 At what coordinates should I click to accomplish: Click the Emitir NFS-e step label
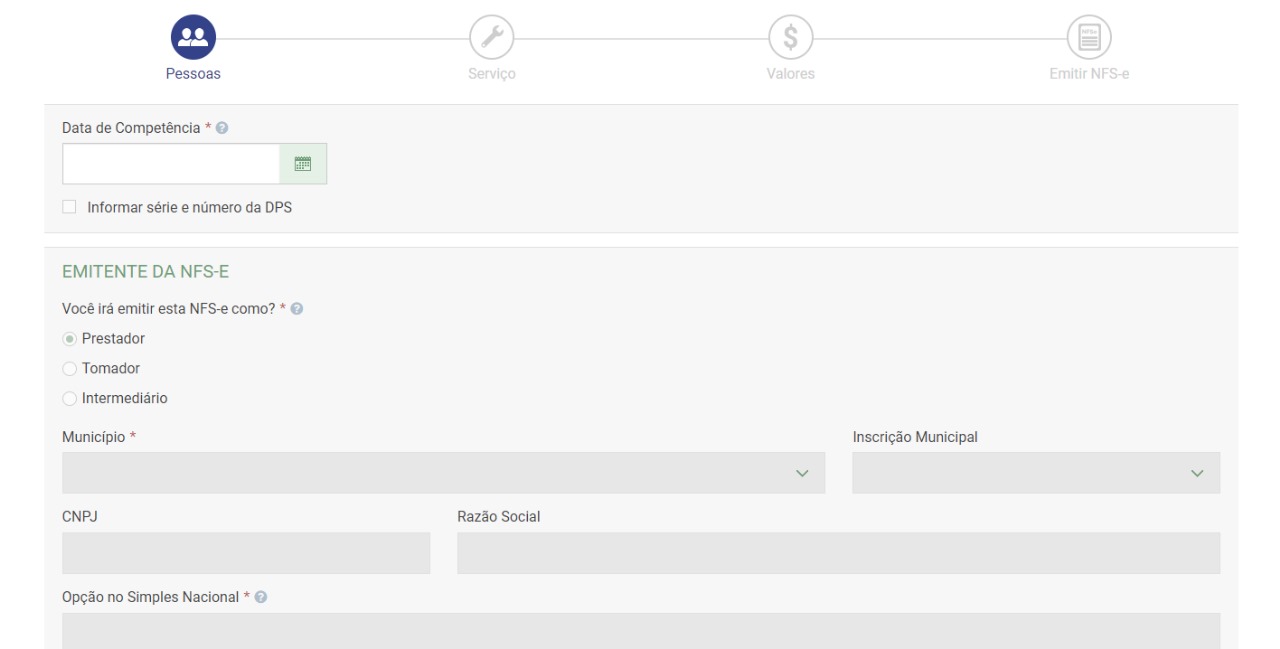click(1088, 74)
